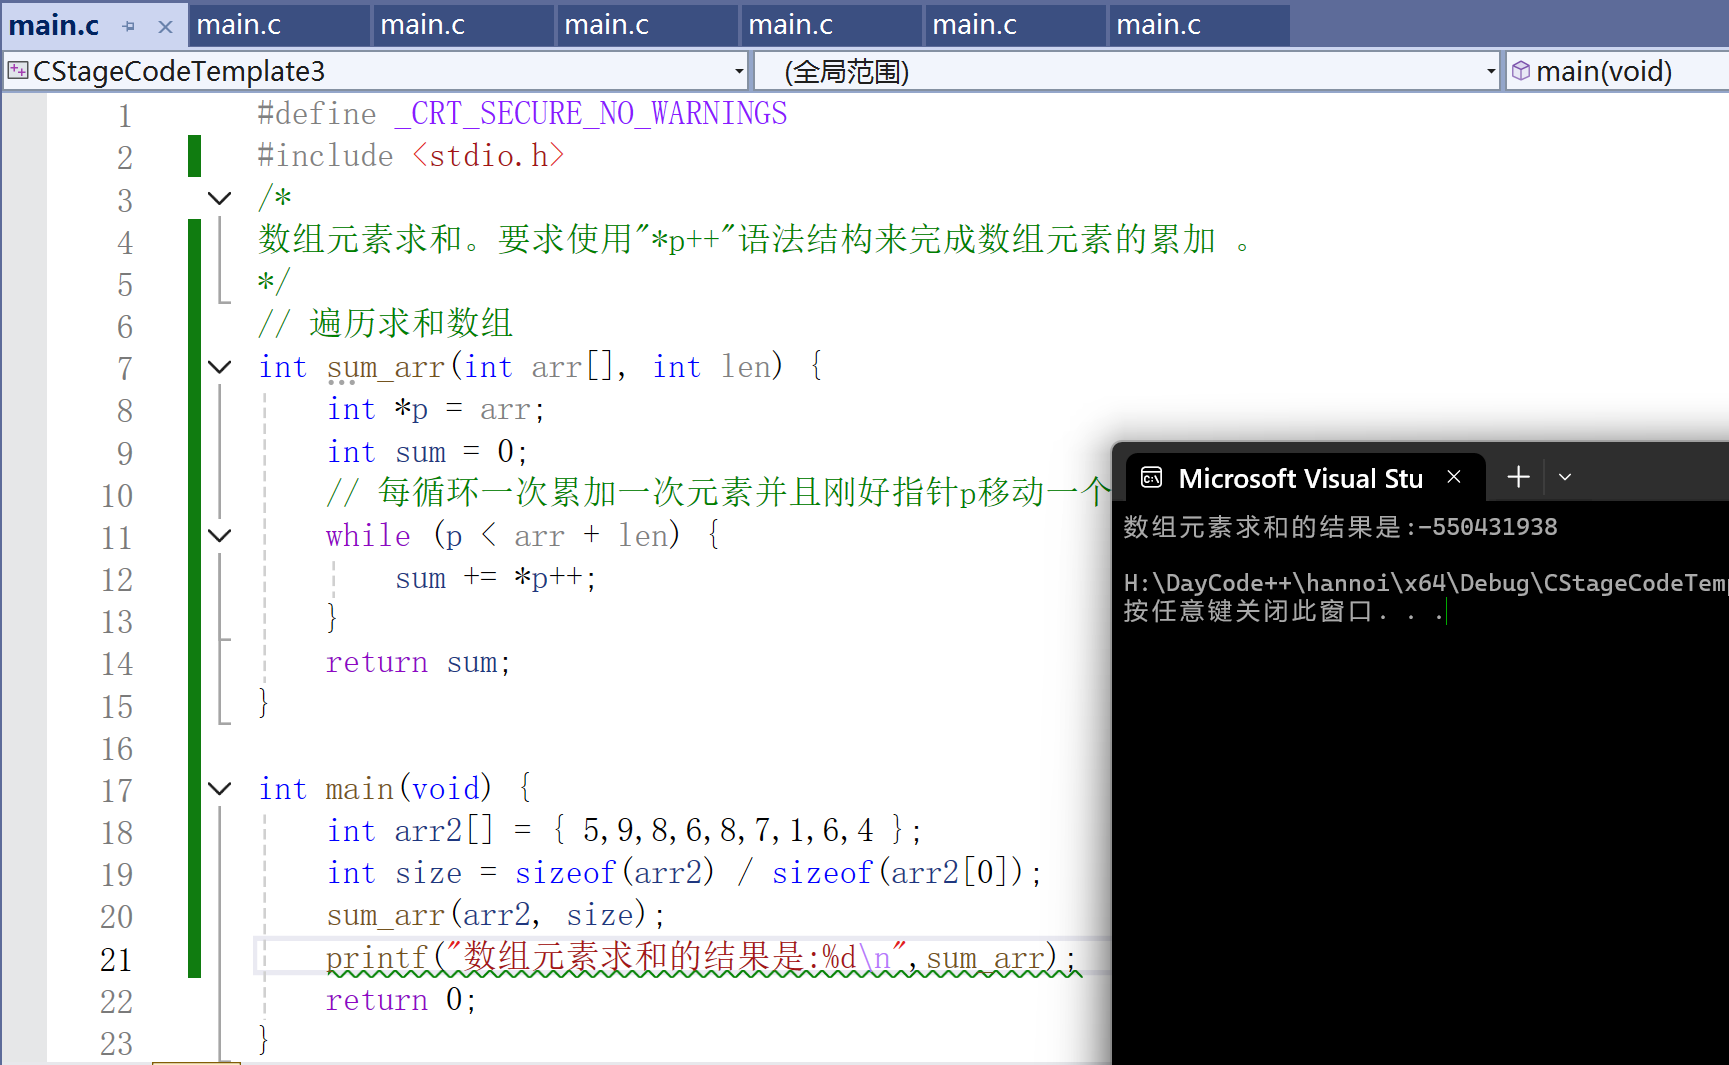Click the while condition 'p < arr + len'
Image resolution: width=1729 pixels, height=1065 pixels.
coord(559,536)
